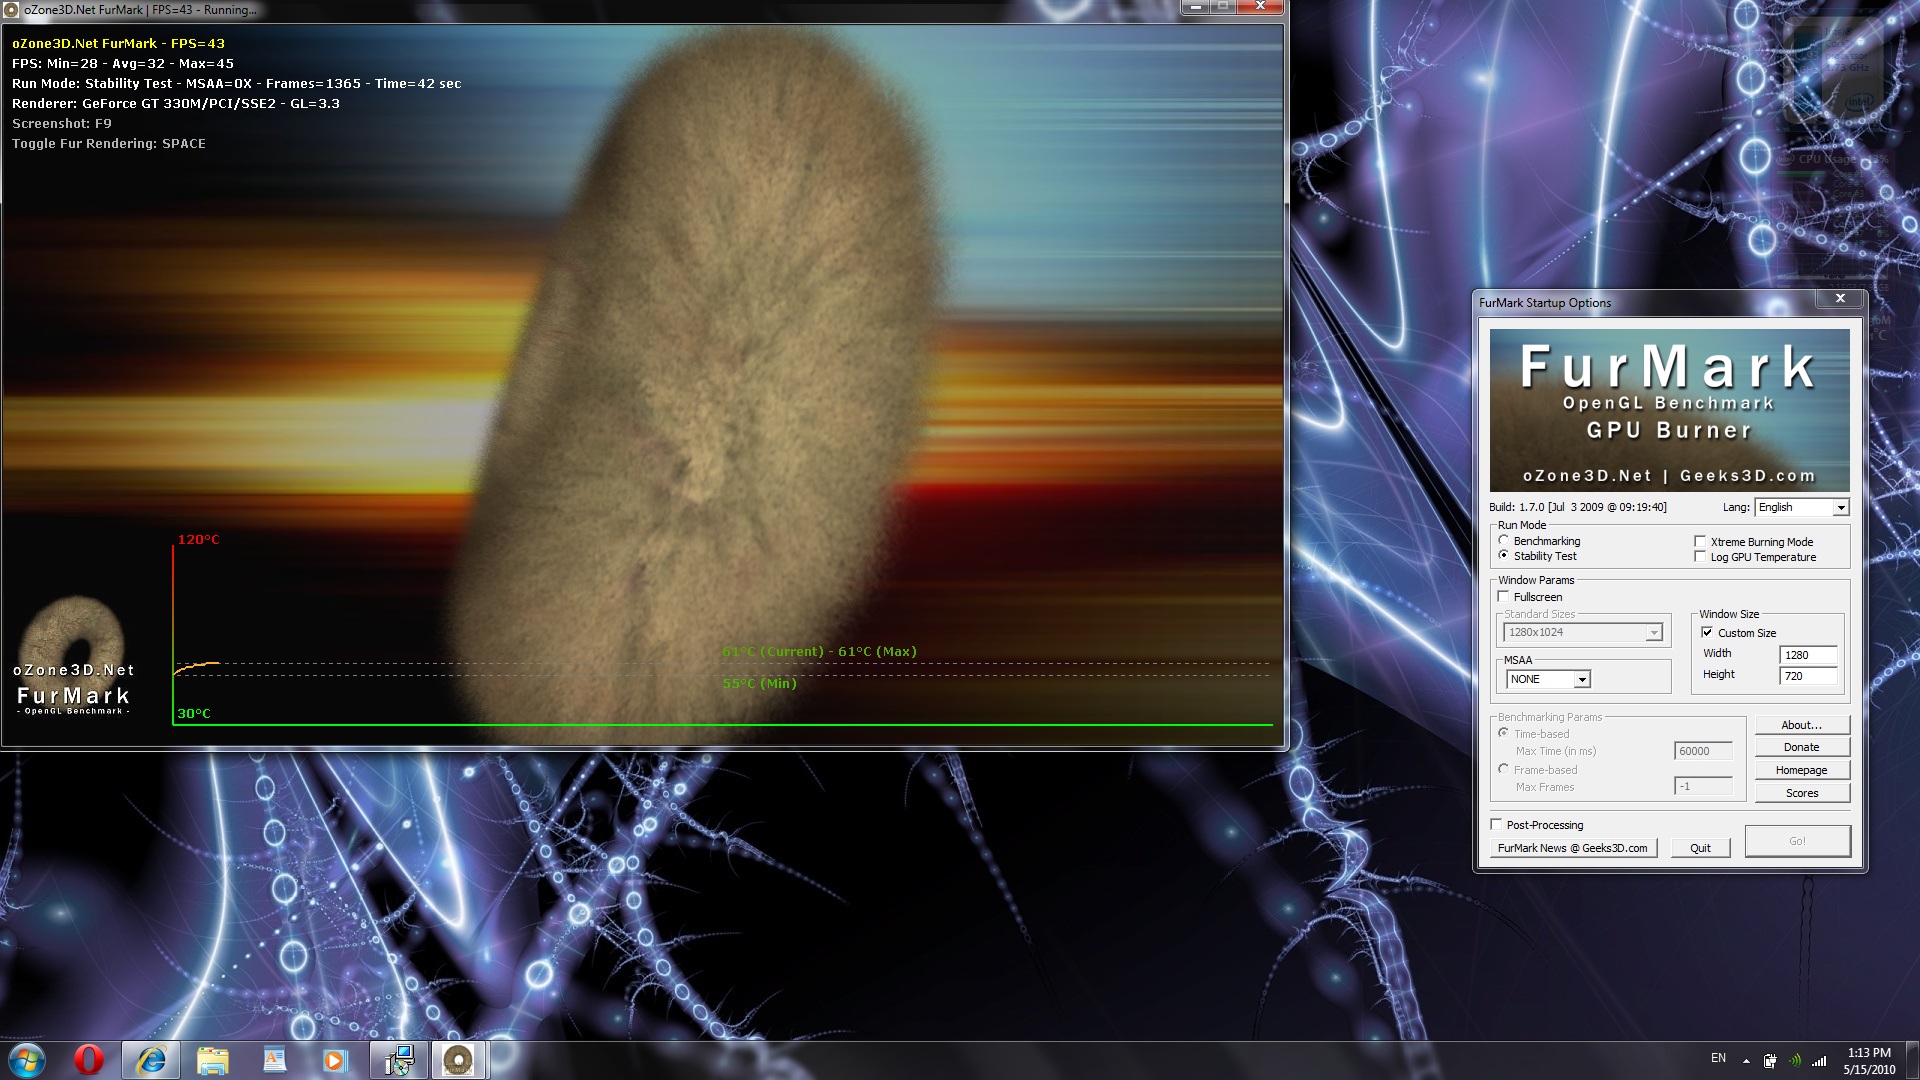Screen dimensions: 1920x1080
Task: Click the Toggle Fur Rendering: SPACE text
Action: coord(109,144)
